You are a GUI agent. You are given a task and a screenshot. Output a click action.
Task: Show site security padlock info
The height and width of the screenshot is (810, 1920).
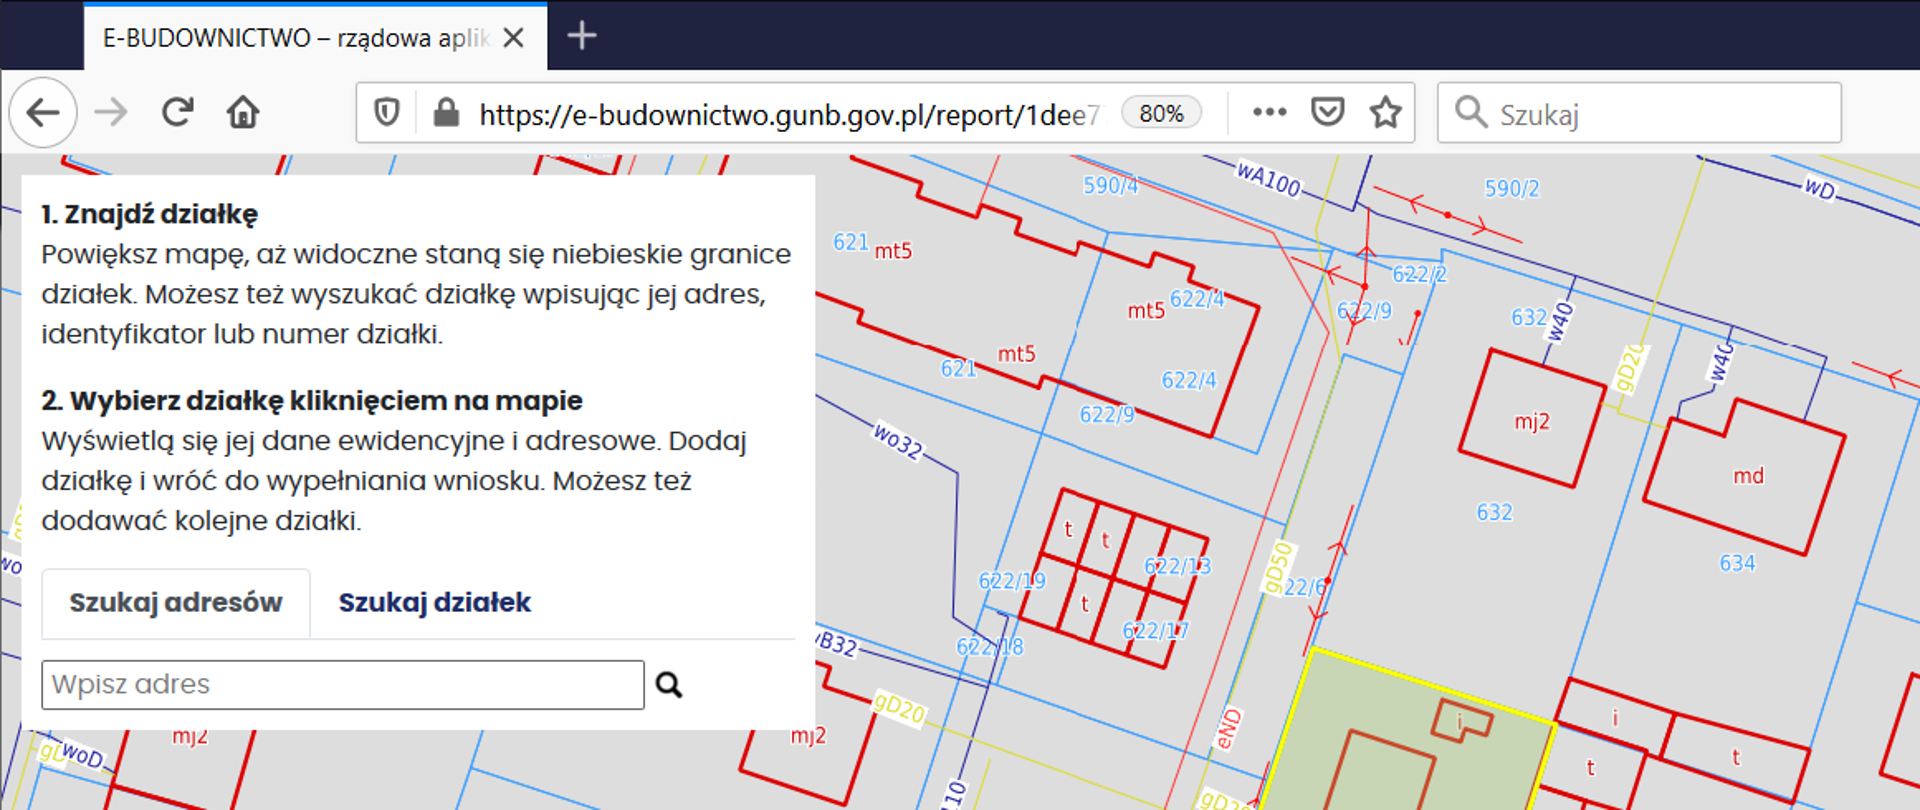click(446, 113)
